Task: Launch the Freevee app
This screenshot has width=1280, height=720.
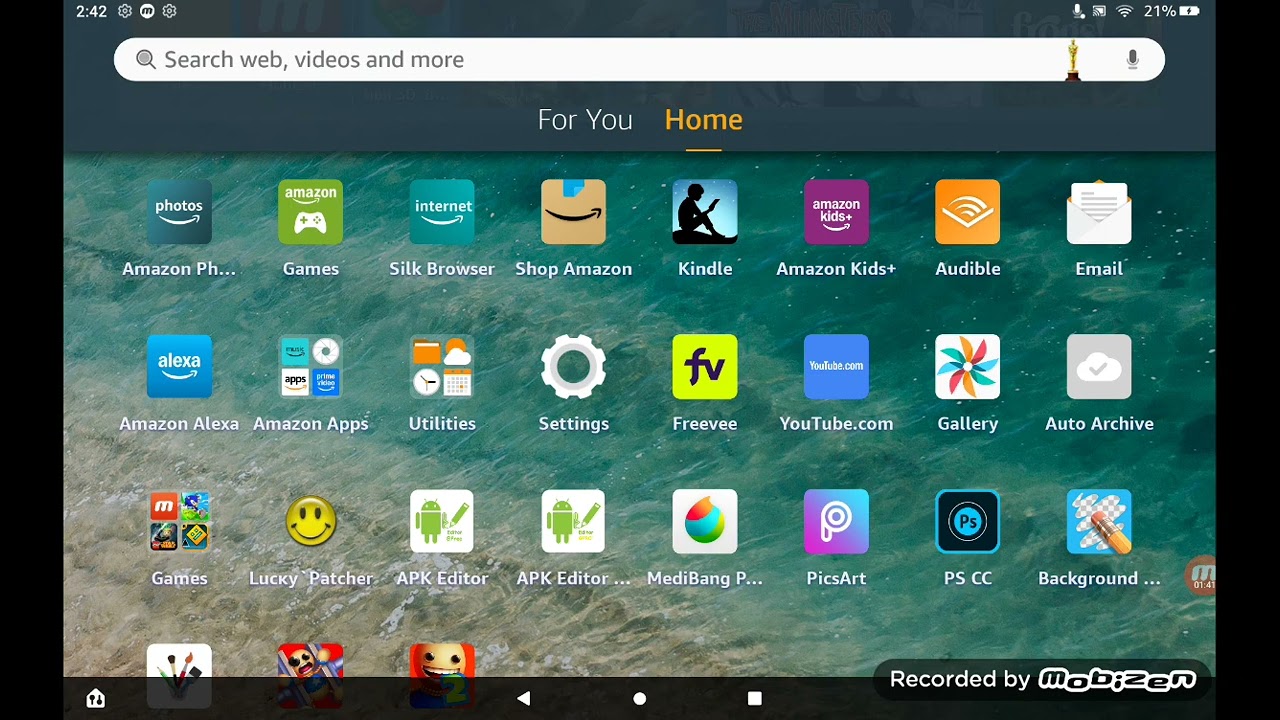Action: coord(705,367)
